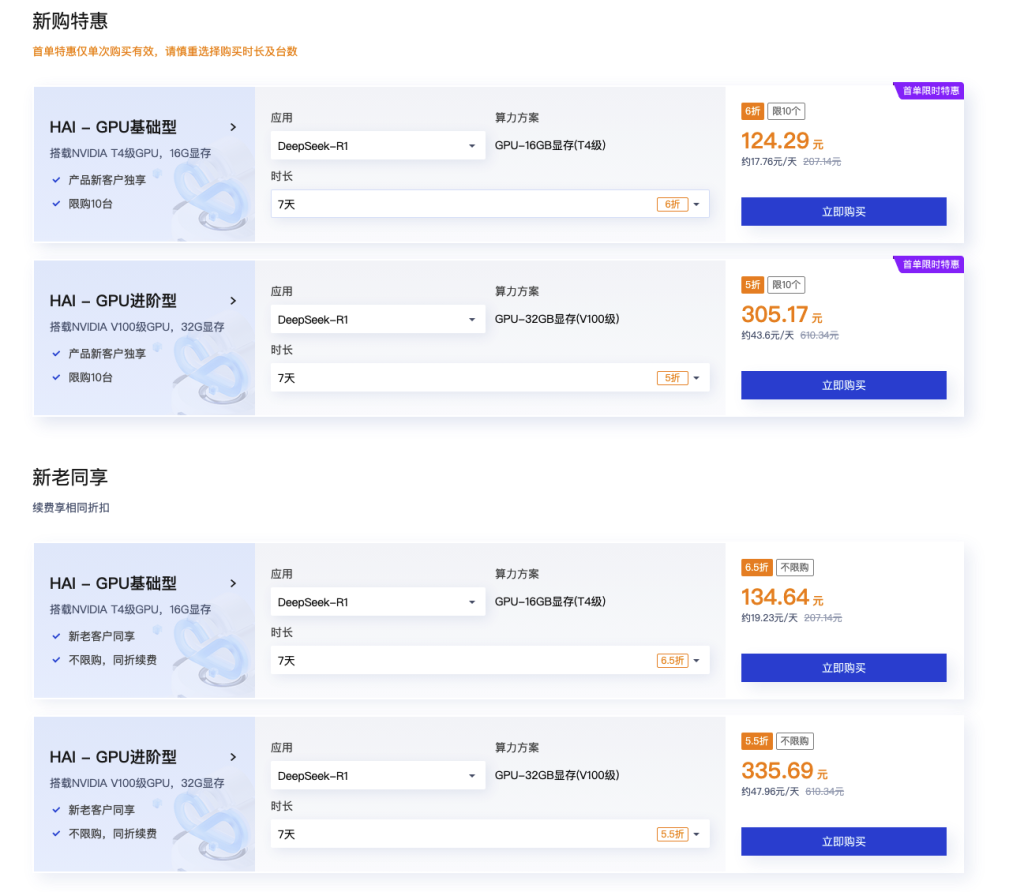Expand the 7天 时长 dropdown with 5折 tag

(490, 378)
